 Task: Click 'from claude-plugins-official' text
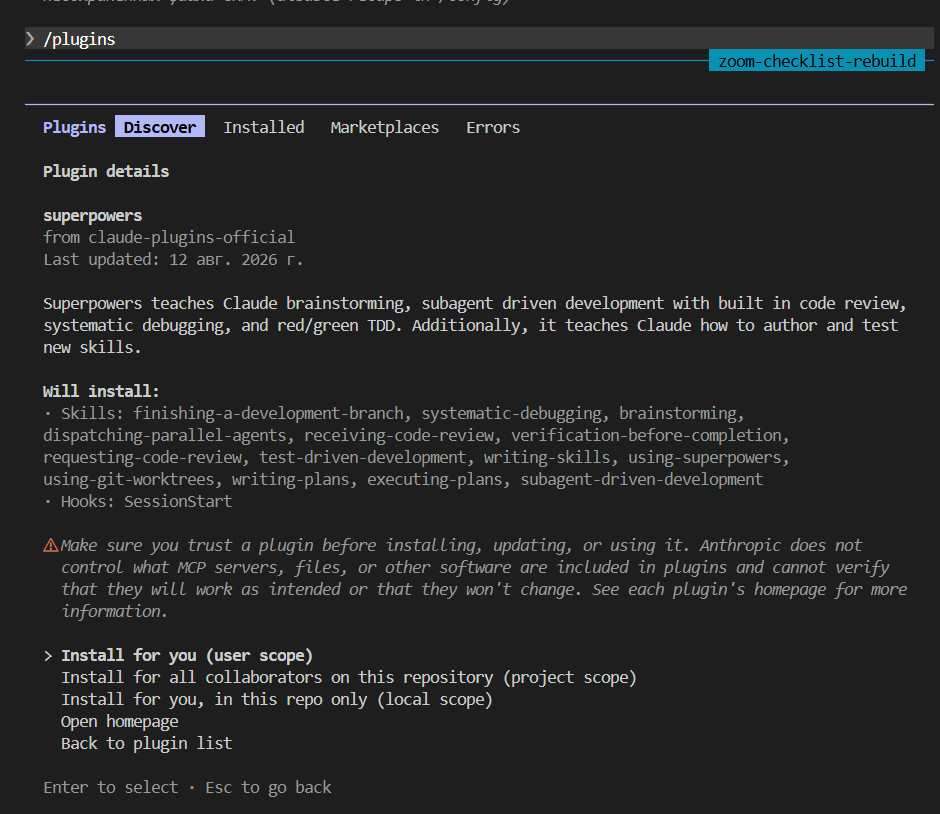click(x=169, y=237)
